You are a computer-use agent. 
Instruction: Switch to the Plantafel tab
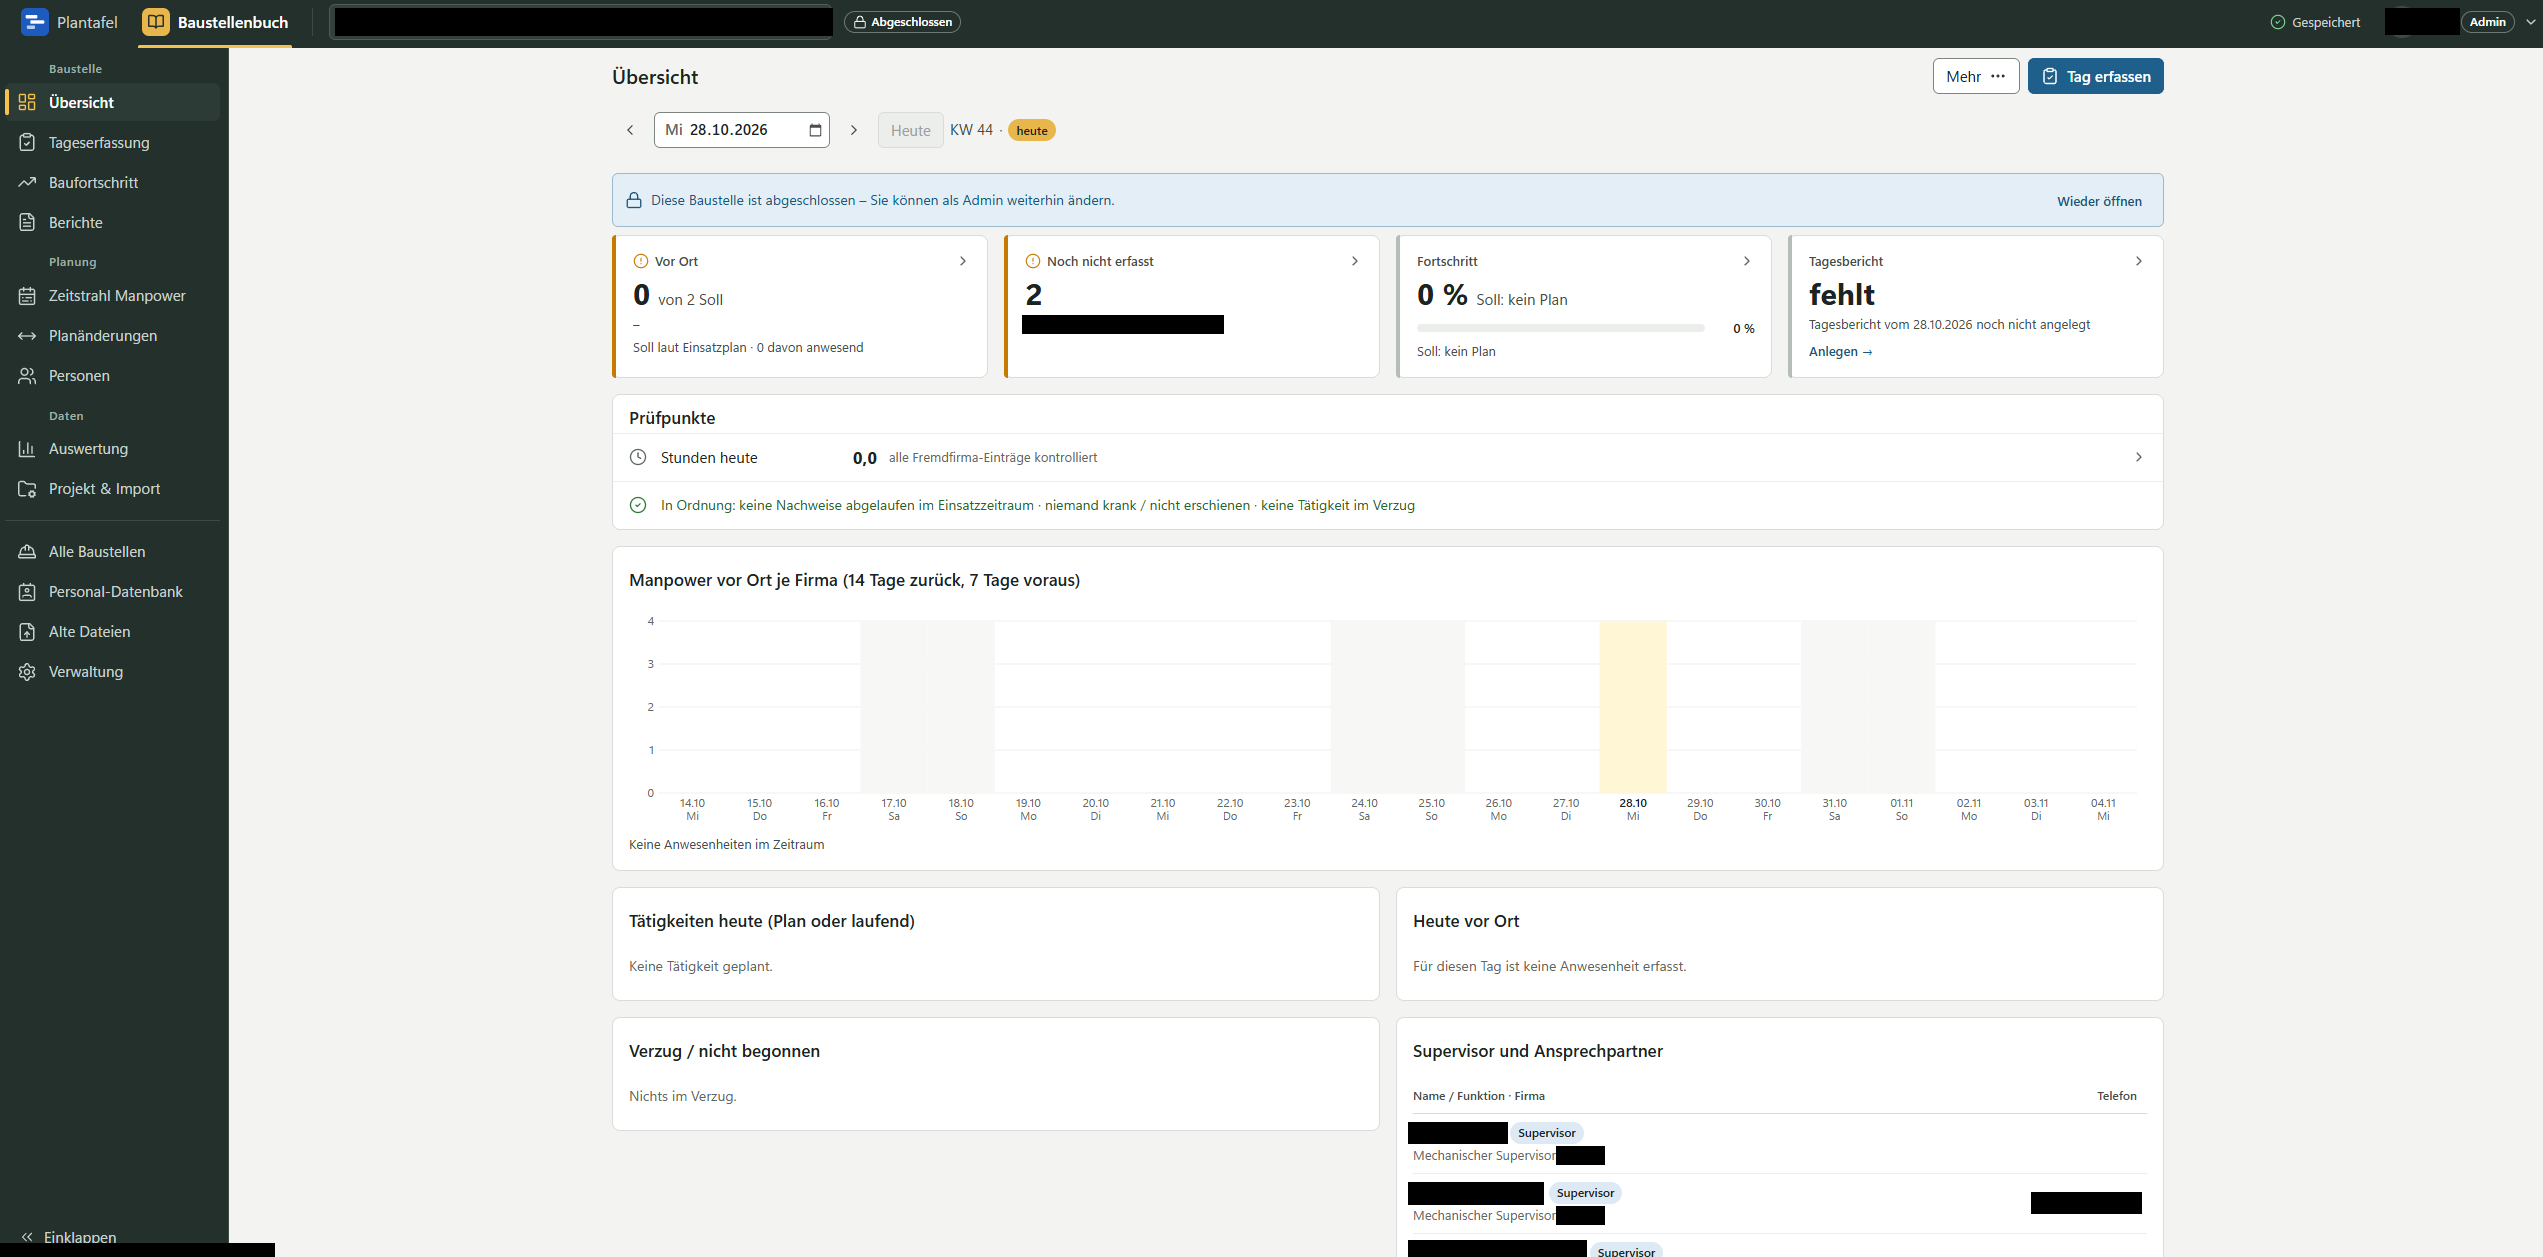tap(70, 22)
